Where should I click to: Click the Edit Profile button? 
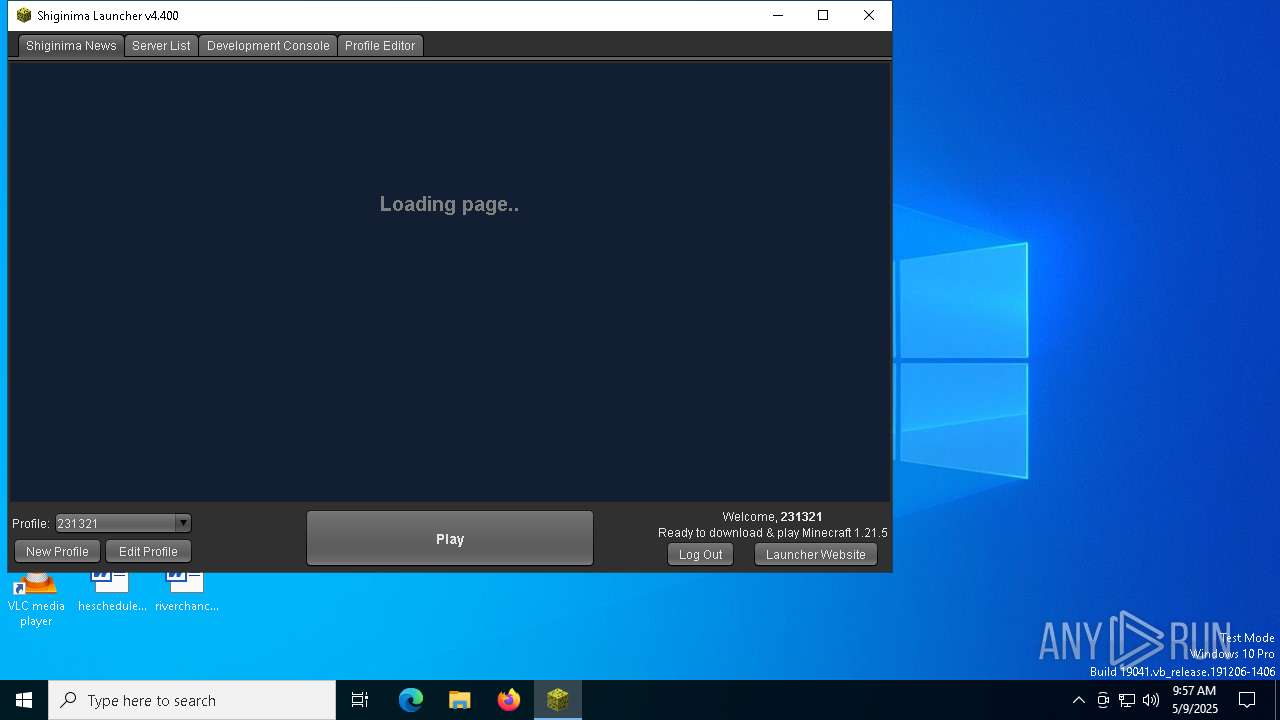[x=148, y=551]
